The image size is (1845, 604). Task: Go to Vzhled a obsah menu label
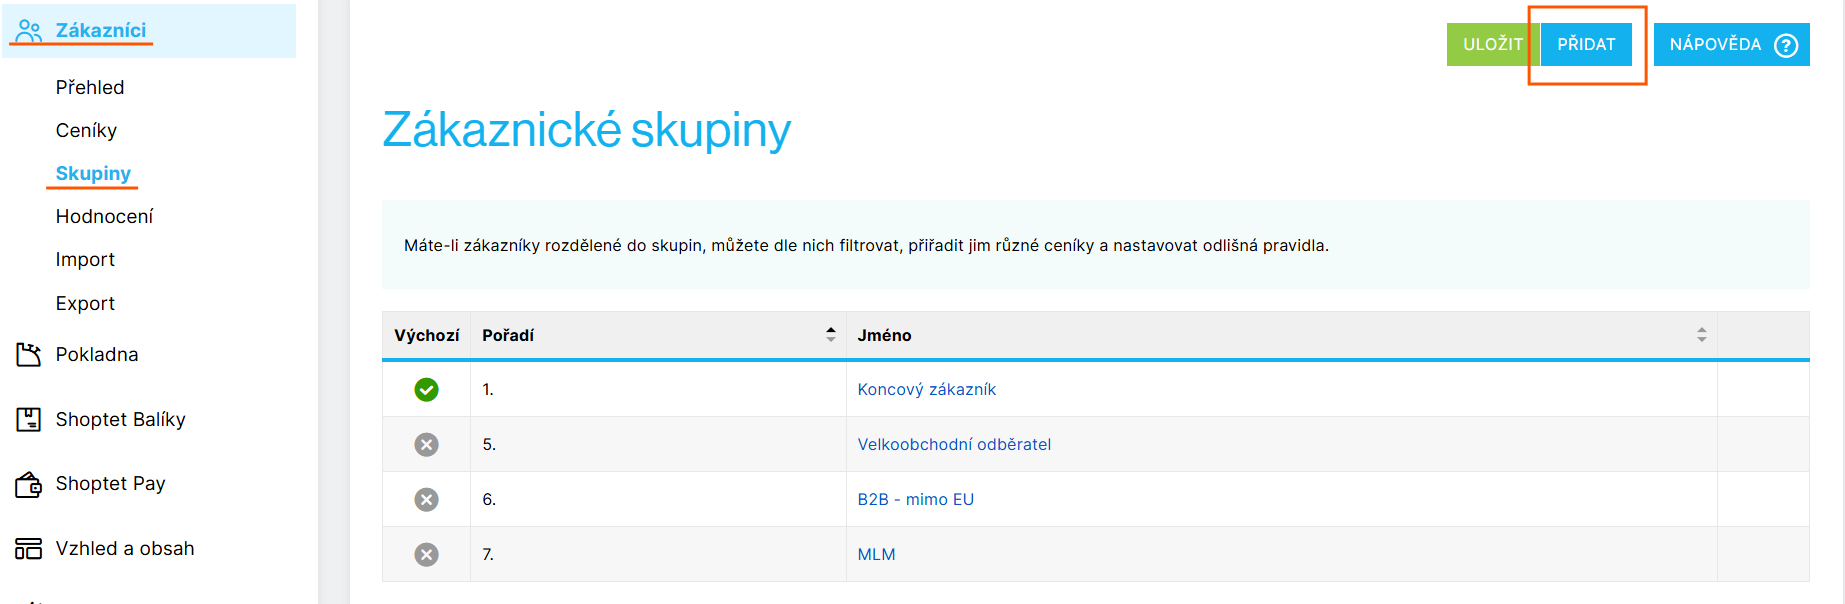125,548
